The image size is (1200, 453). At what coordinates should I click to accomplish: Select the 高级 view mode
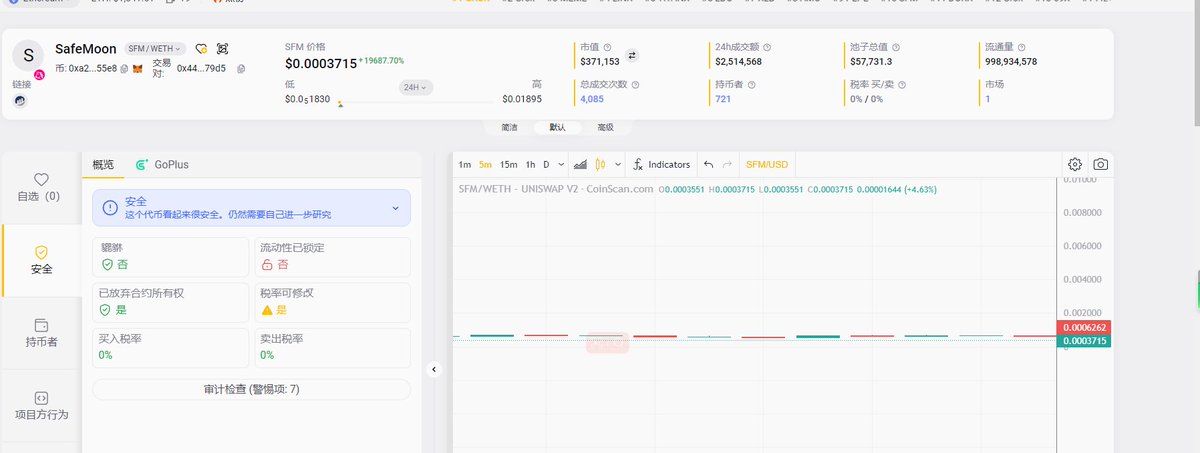pyautogui.click(x=605, y=127)
